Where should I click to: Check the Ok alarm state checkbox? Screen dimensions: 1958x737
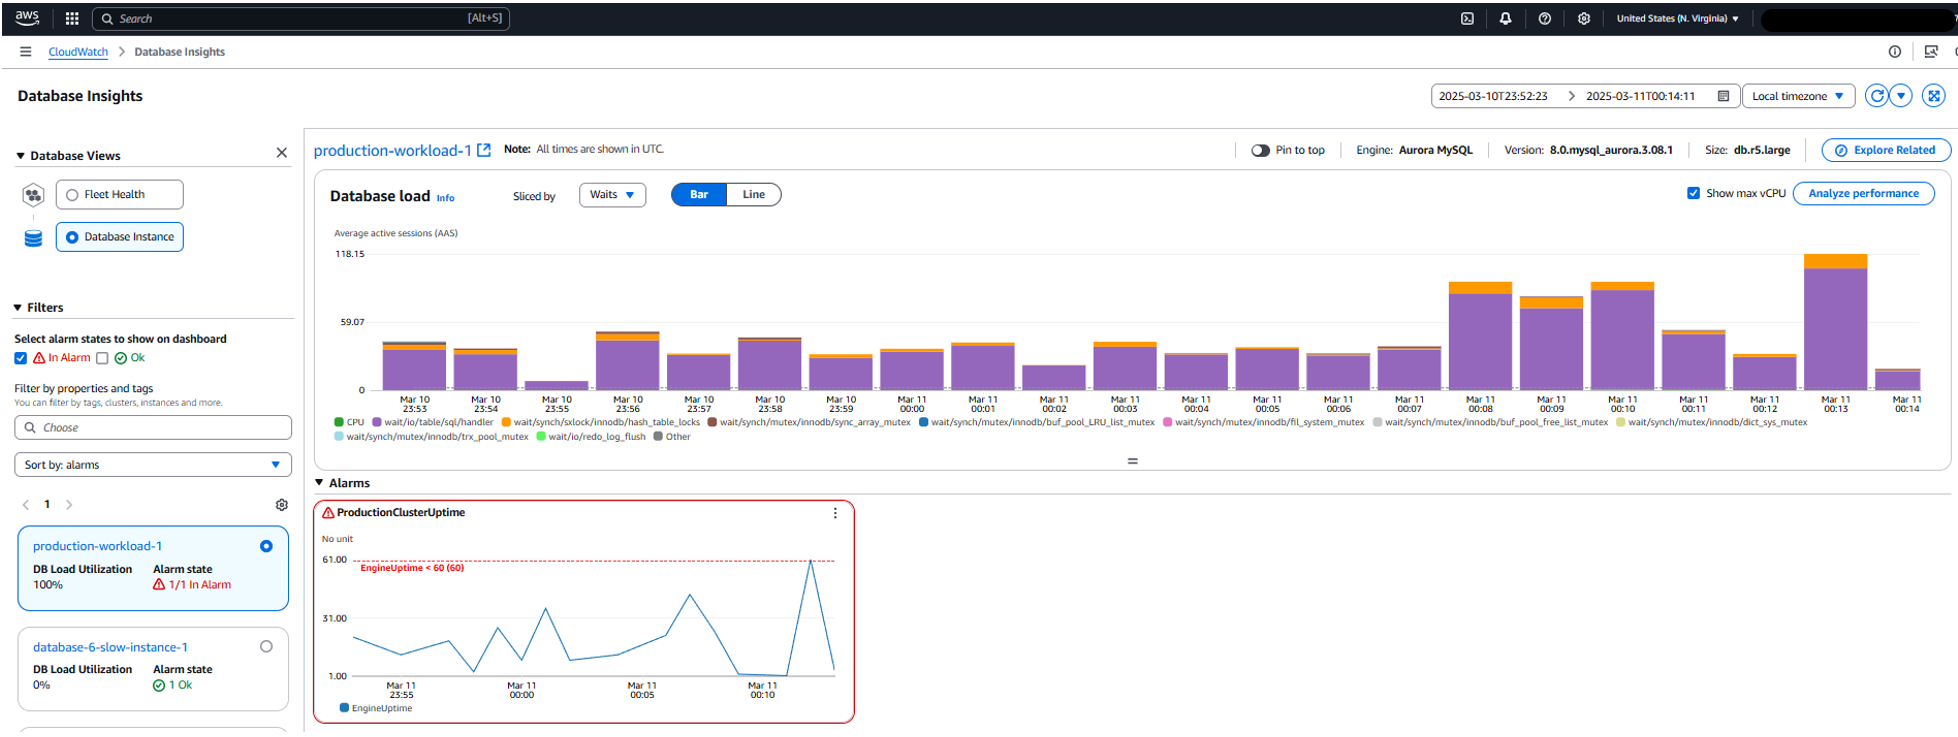coord(102,358)
